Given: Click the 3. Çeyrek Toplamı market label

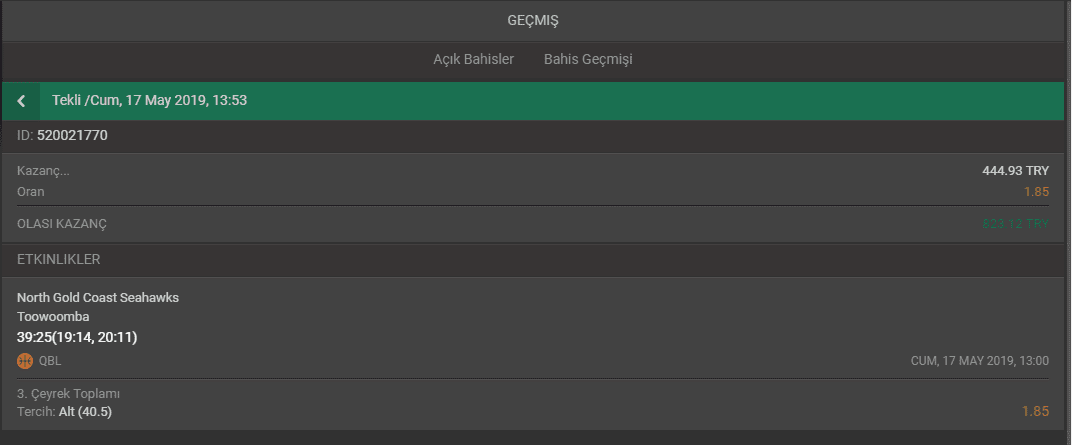Looking at the screenshot, I should [x=68, y=394].
